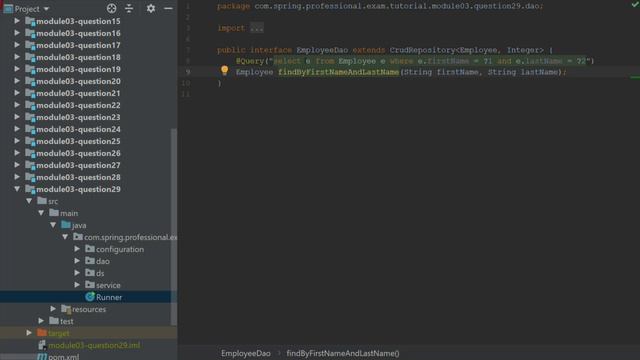Image resolution: width=640 pixels, height=360 pixels.
Task: Click the resources folder label
Action: [89, 309]
